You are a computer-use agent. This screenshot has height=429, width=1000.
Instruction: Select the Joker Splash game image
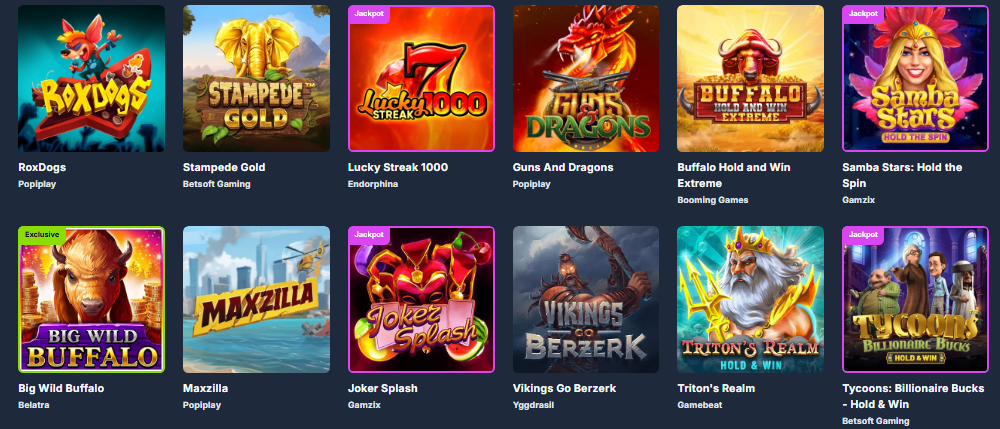coord(422,300)
